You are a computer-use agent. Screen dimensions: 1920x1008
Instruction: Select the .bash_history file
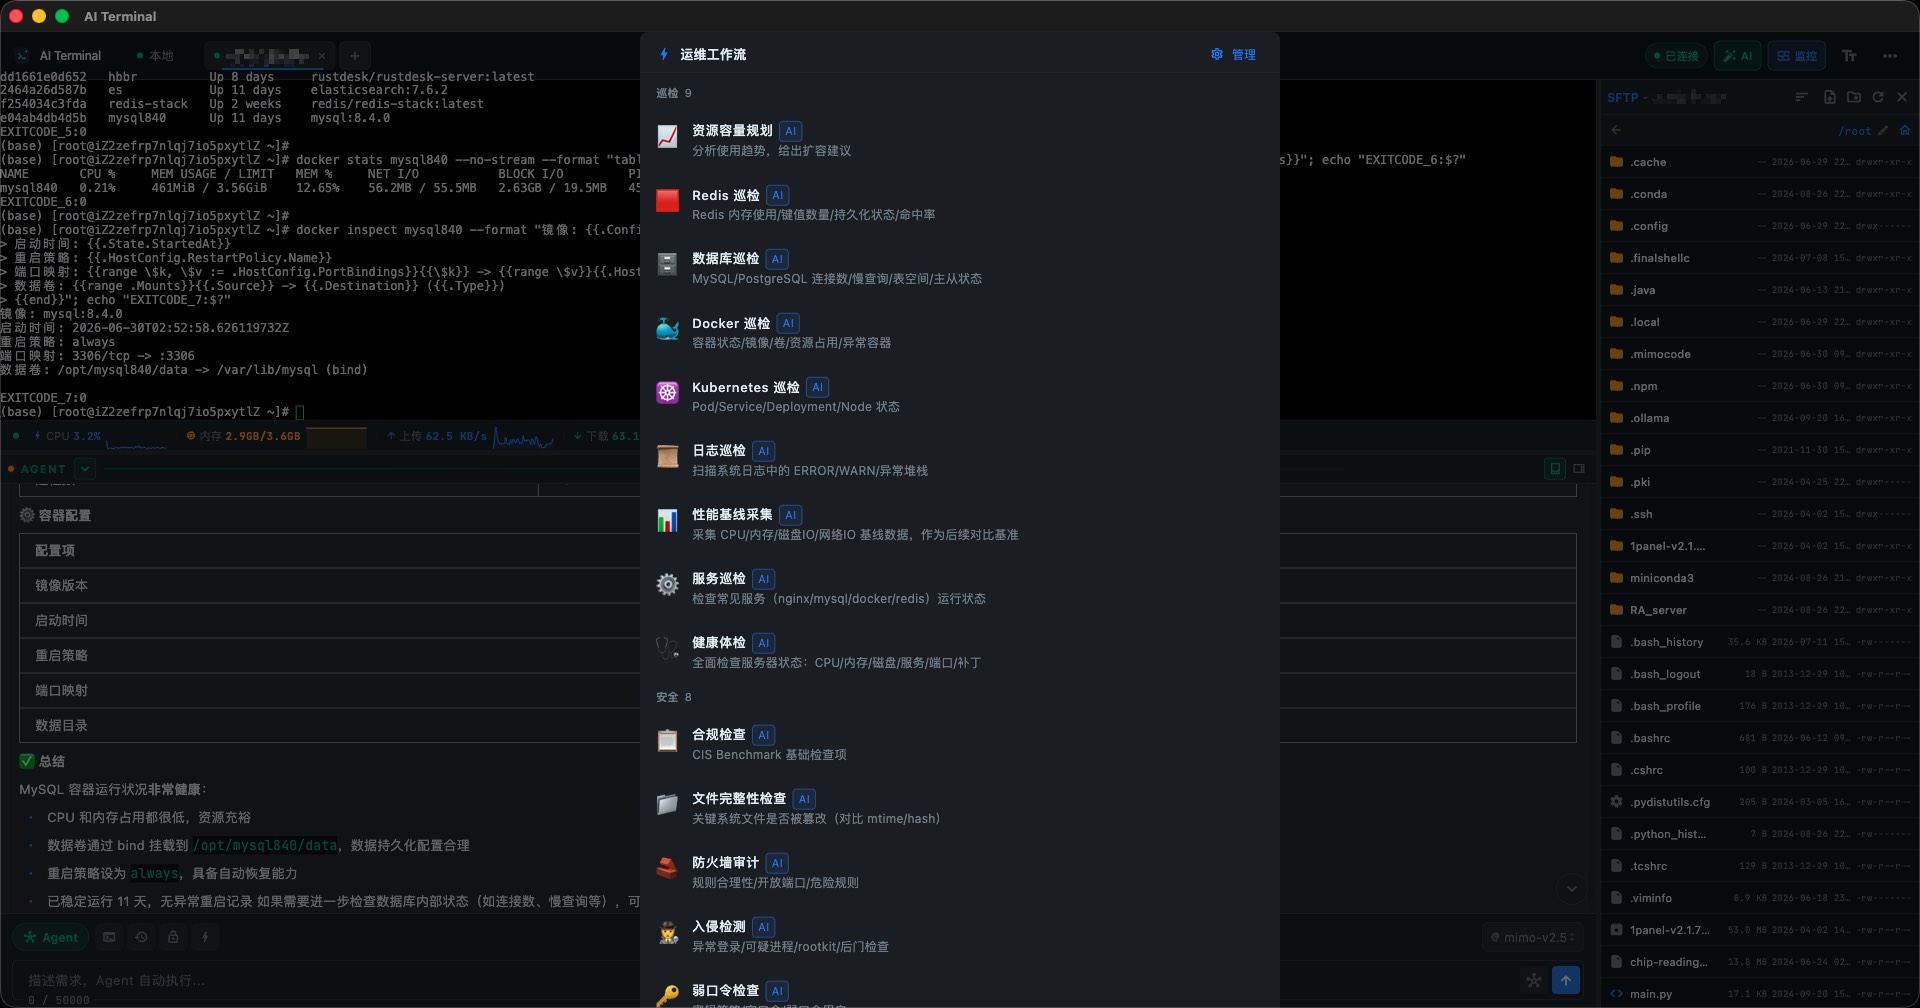point(1759,642)
